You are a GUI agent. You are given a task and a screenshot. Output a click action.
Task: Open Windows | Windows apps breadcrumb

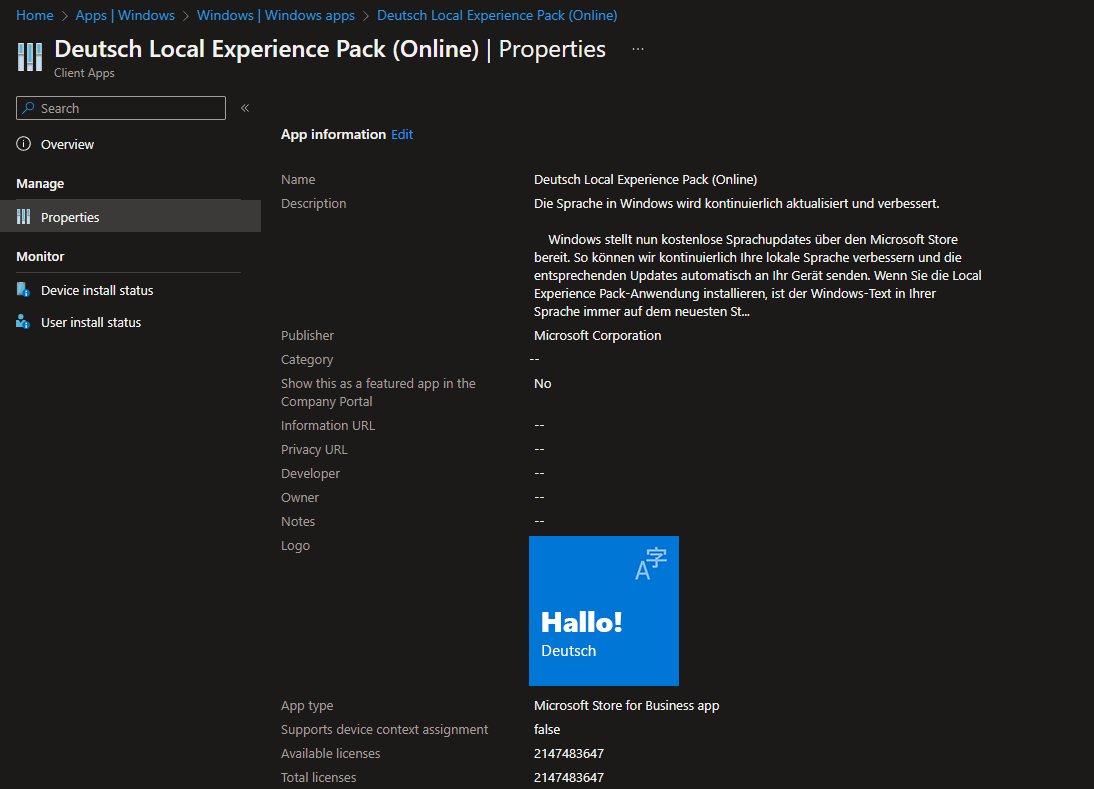(276, 15)
